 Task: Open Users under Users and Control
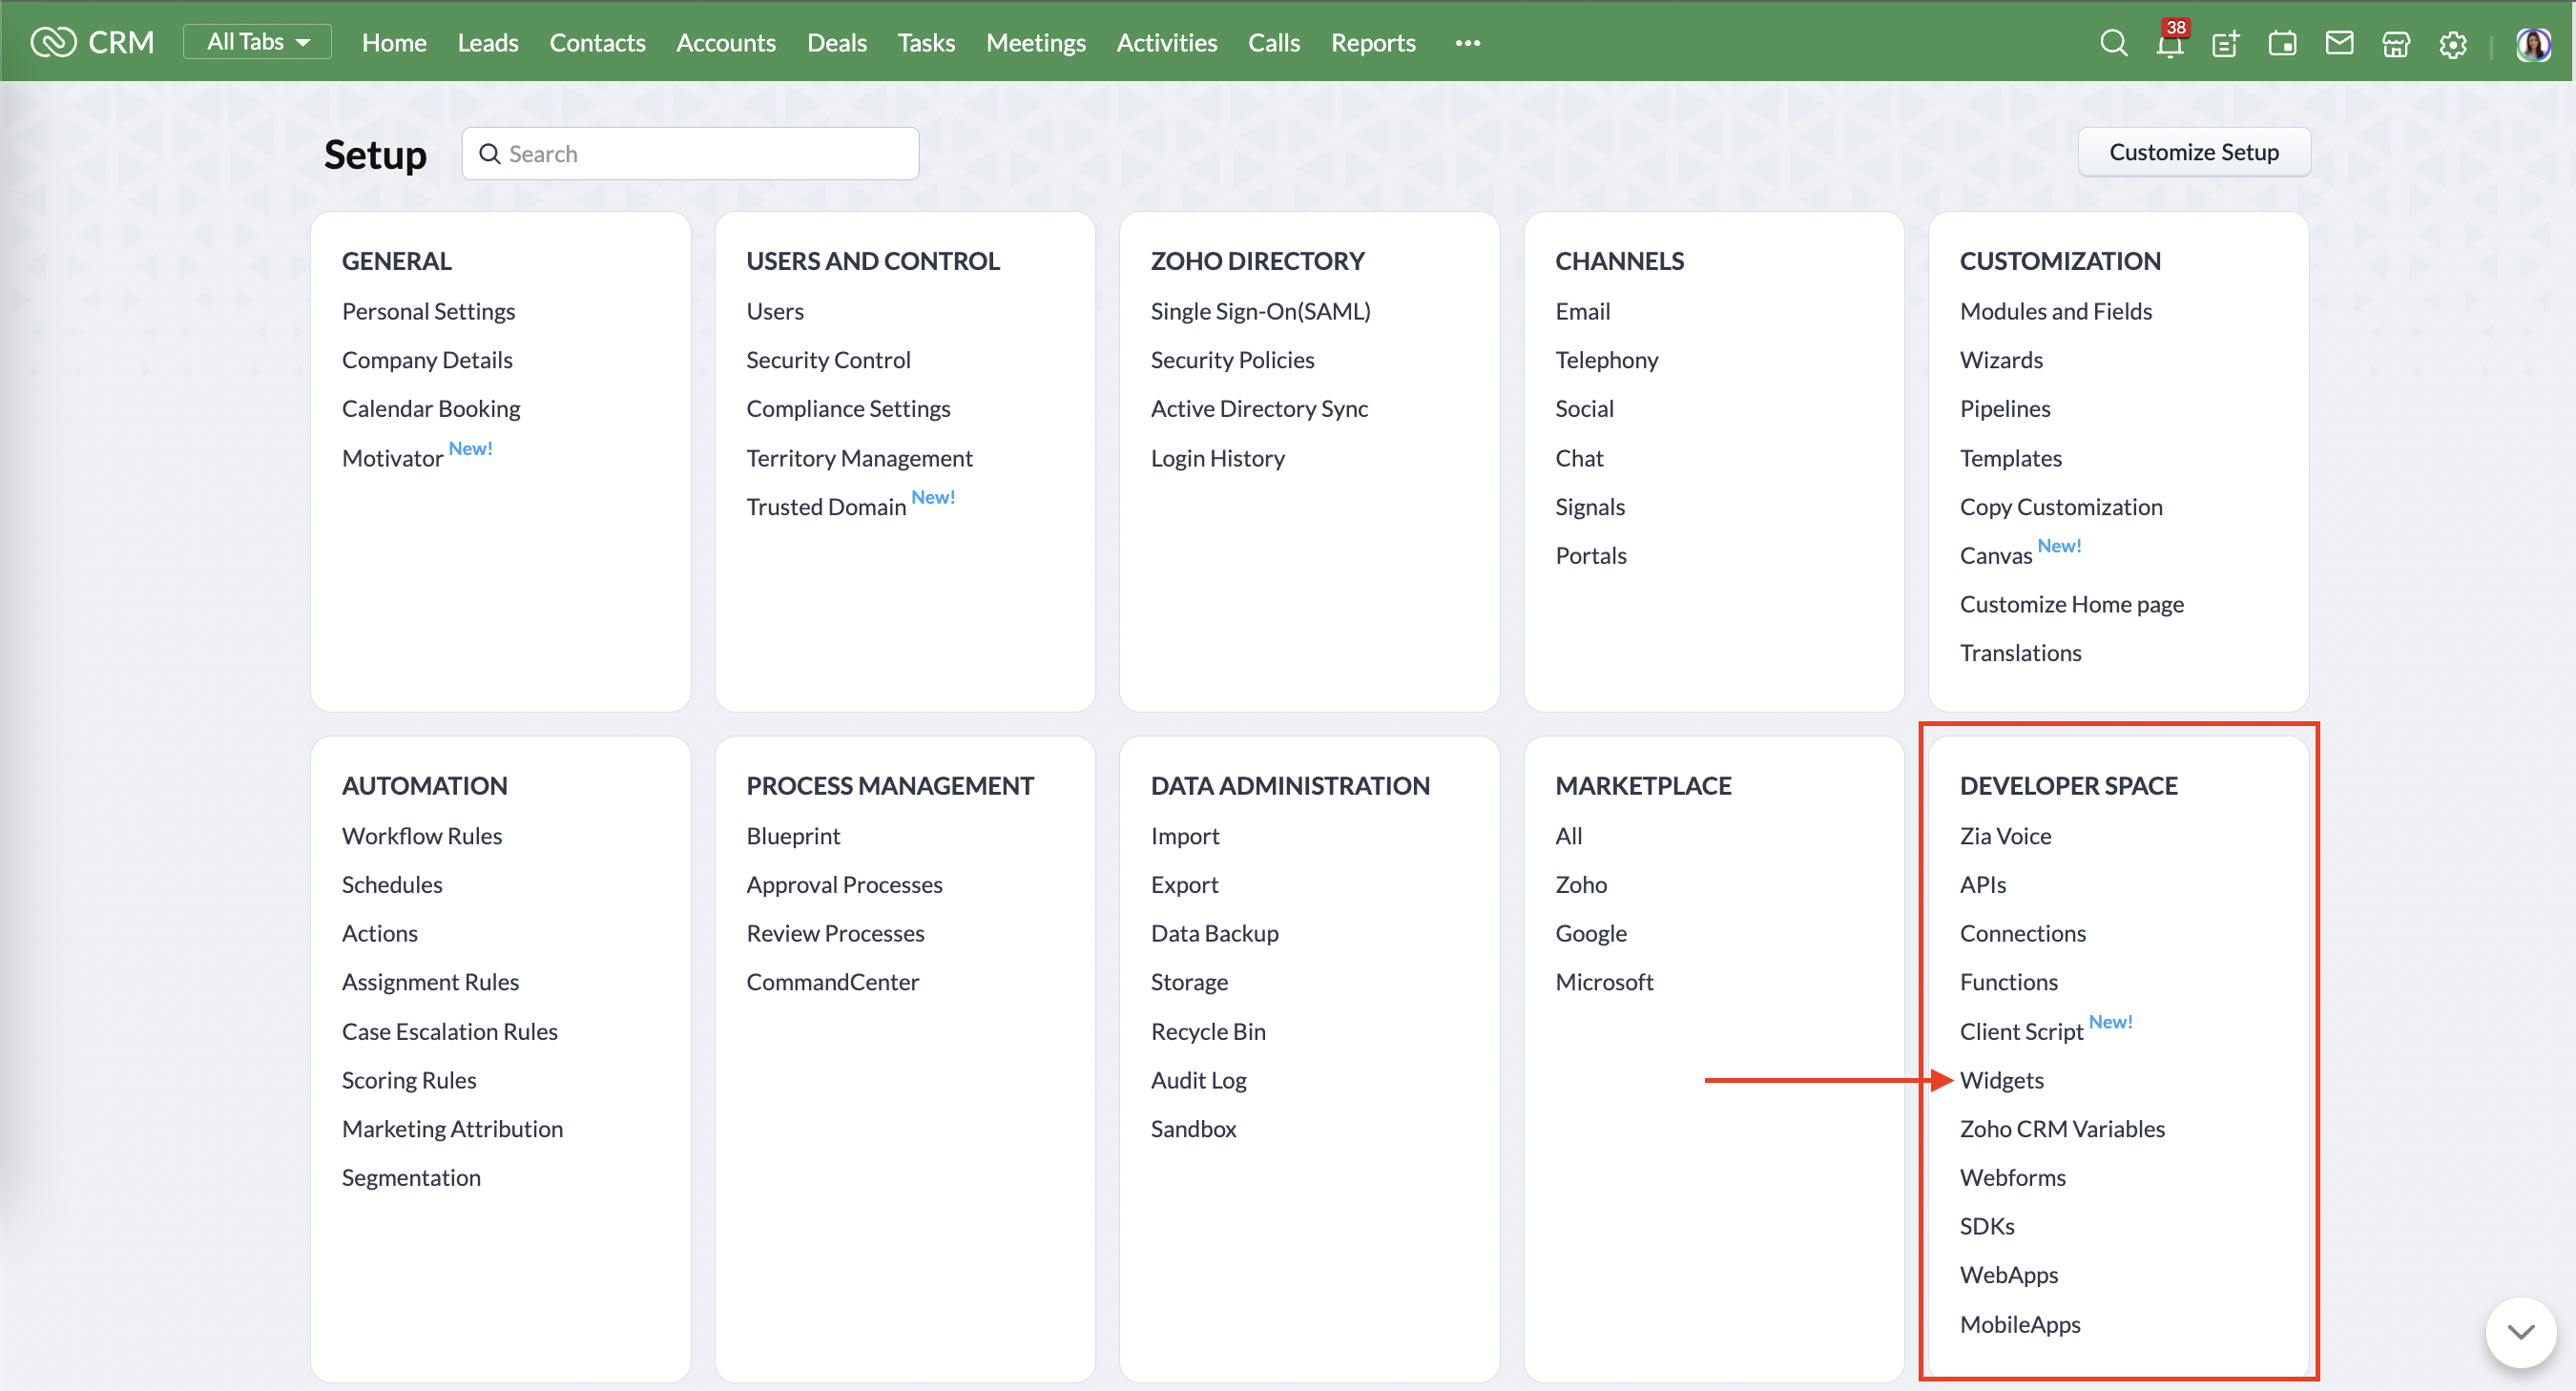pyautogui.click(x=775, y=311)
